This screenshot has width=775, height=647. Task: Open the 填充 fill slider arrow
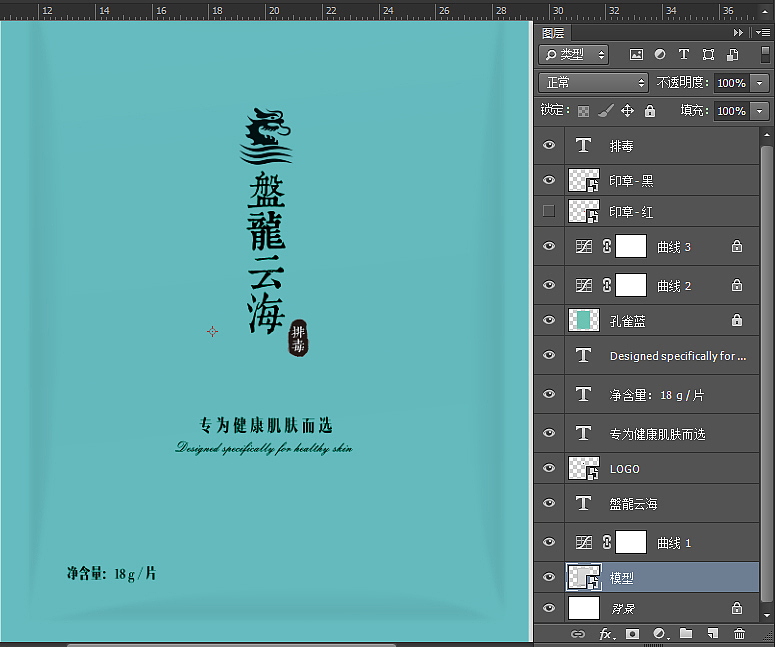pyautogui.click(x=760, y=111)
